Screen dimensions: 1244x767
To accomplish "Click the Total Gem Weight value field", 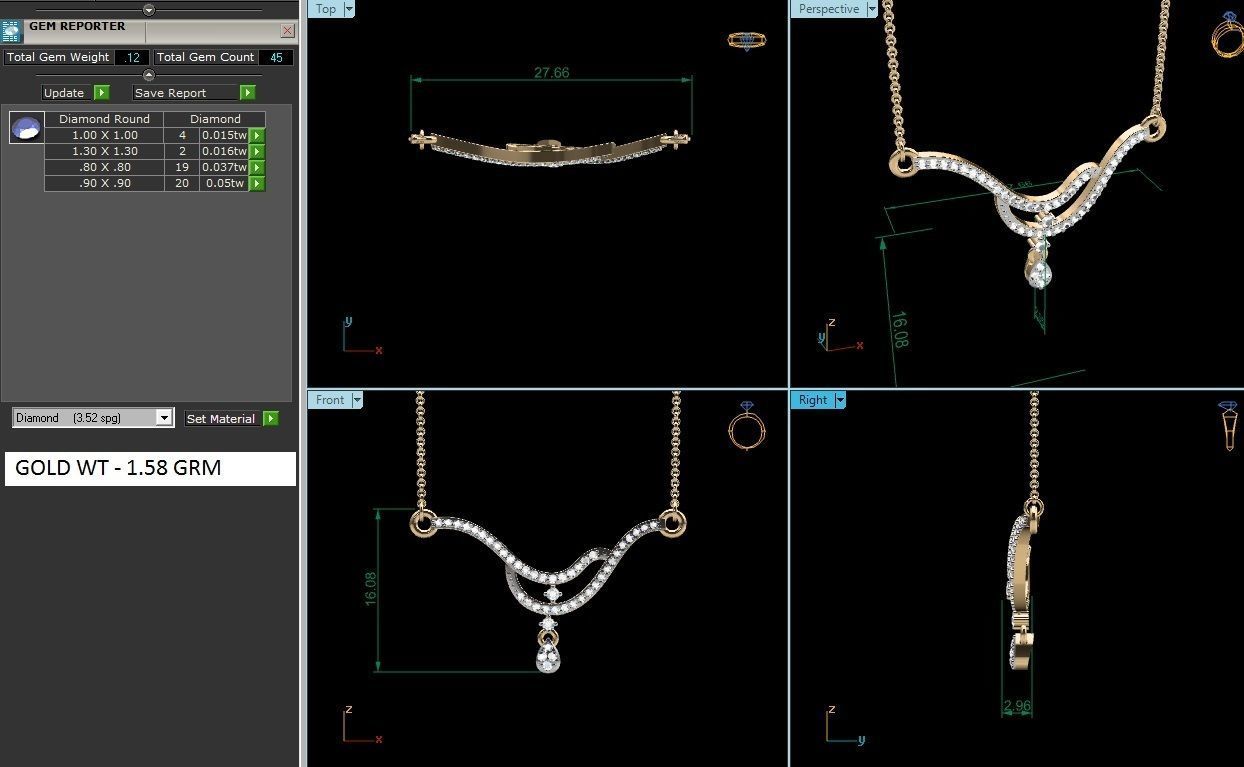I will pyautogui.click(x=132, y=57).
